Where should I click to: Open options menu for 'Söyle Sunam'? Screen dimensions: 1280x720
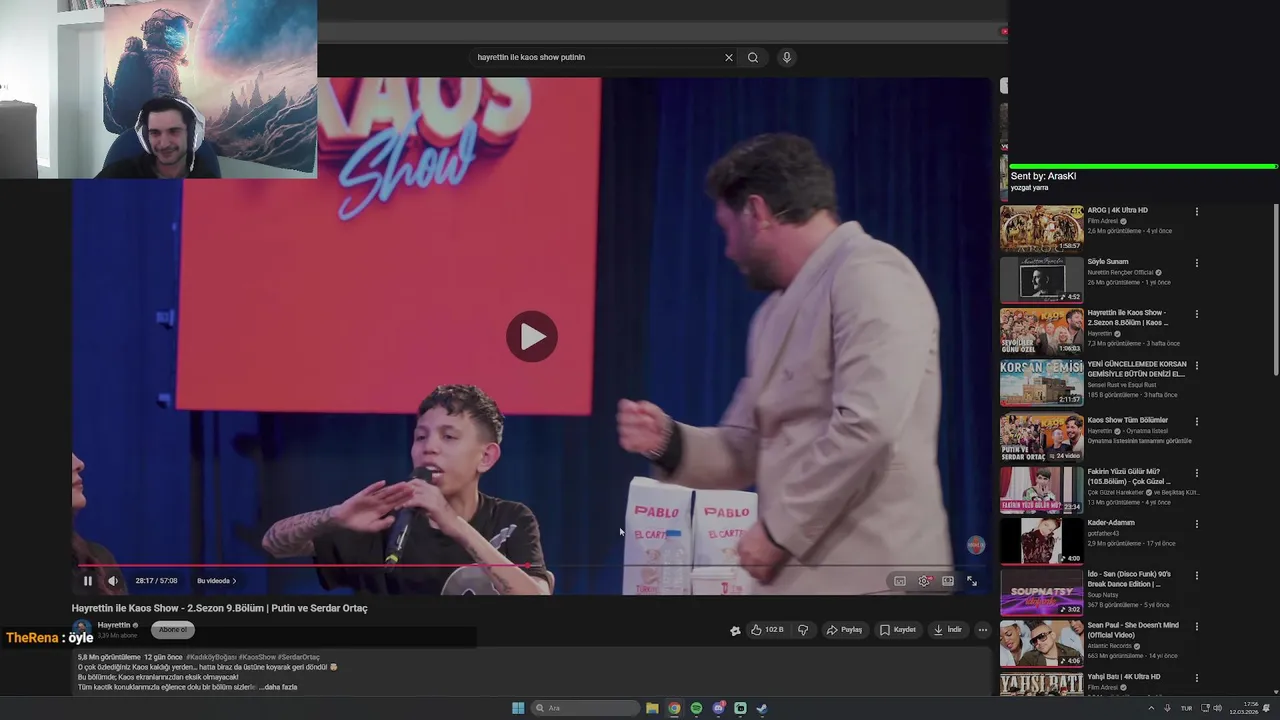pyautogui.click(x=1196, y=263)
